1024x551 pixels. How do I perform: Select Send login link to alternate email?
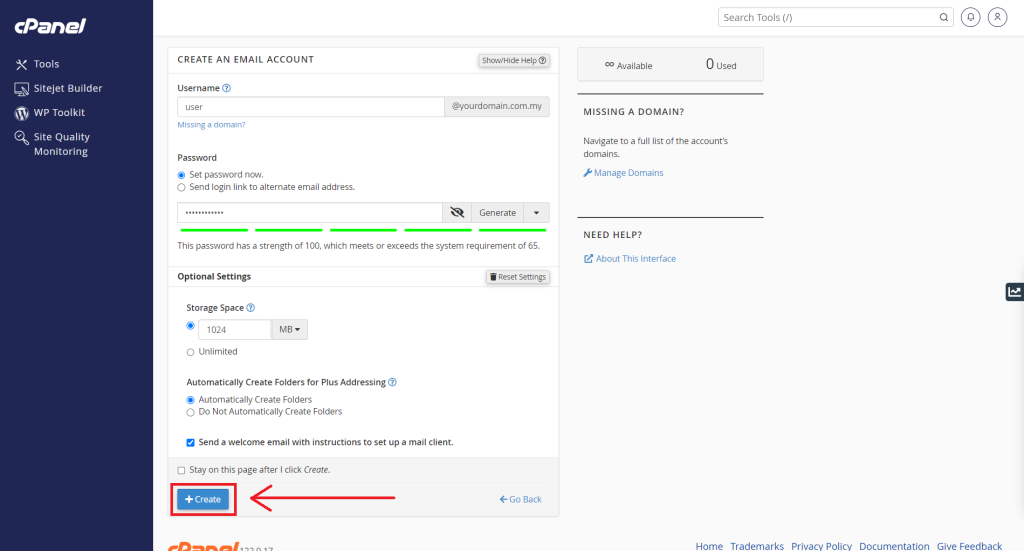(182, 187)
